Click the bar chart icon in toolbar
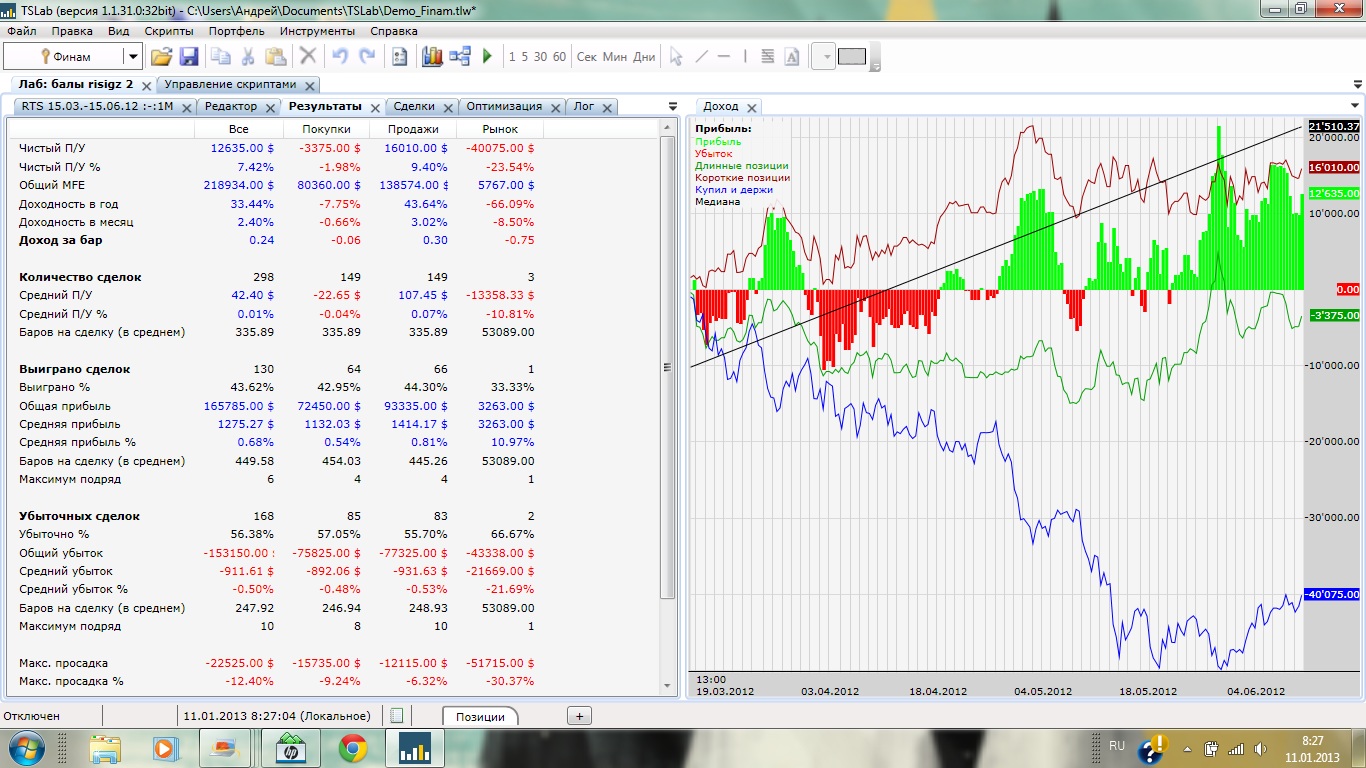1366x768 pixels. pos(432,57)
